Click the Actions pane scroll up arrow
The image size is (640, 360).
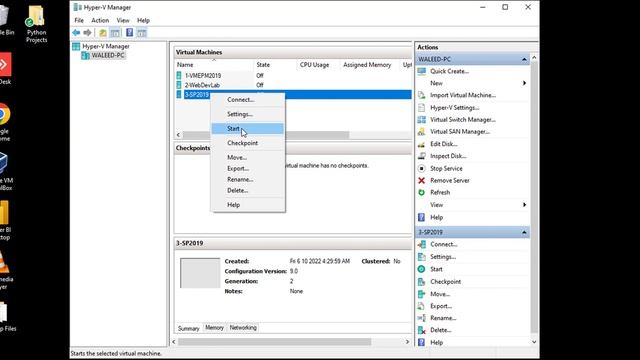click(x=534, y=58)
